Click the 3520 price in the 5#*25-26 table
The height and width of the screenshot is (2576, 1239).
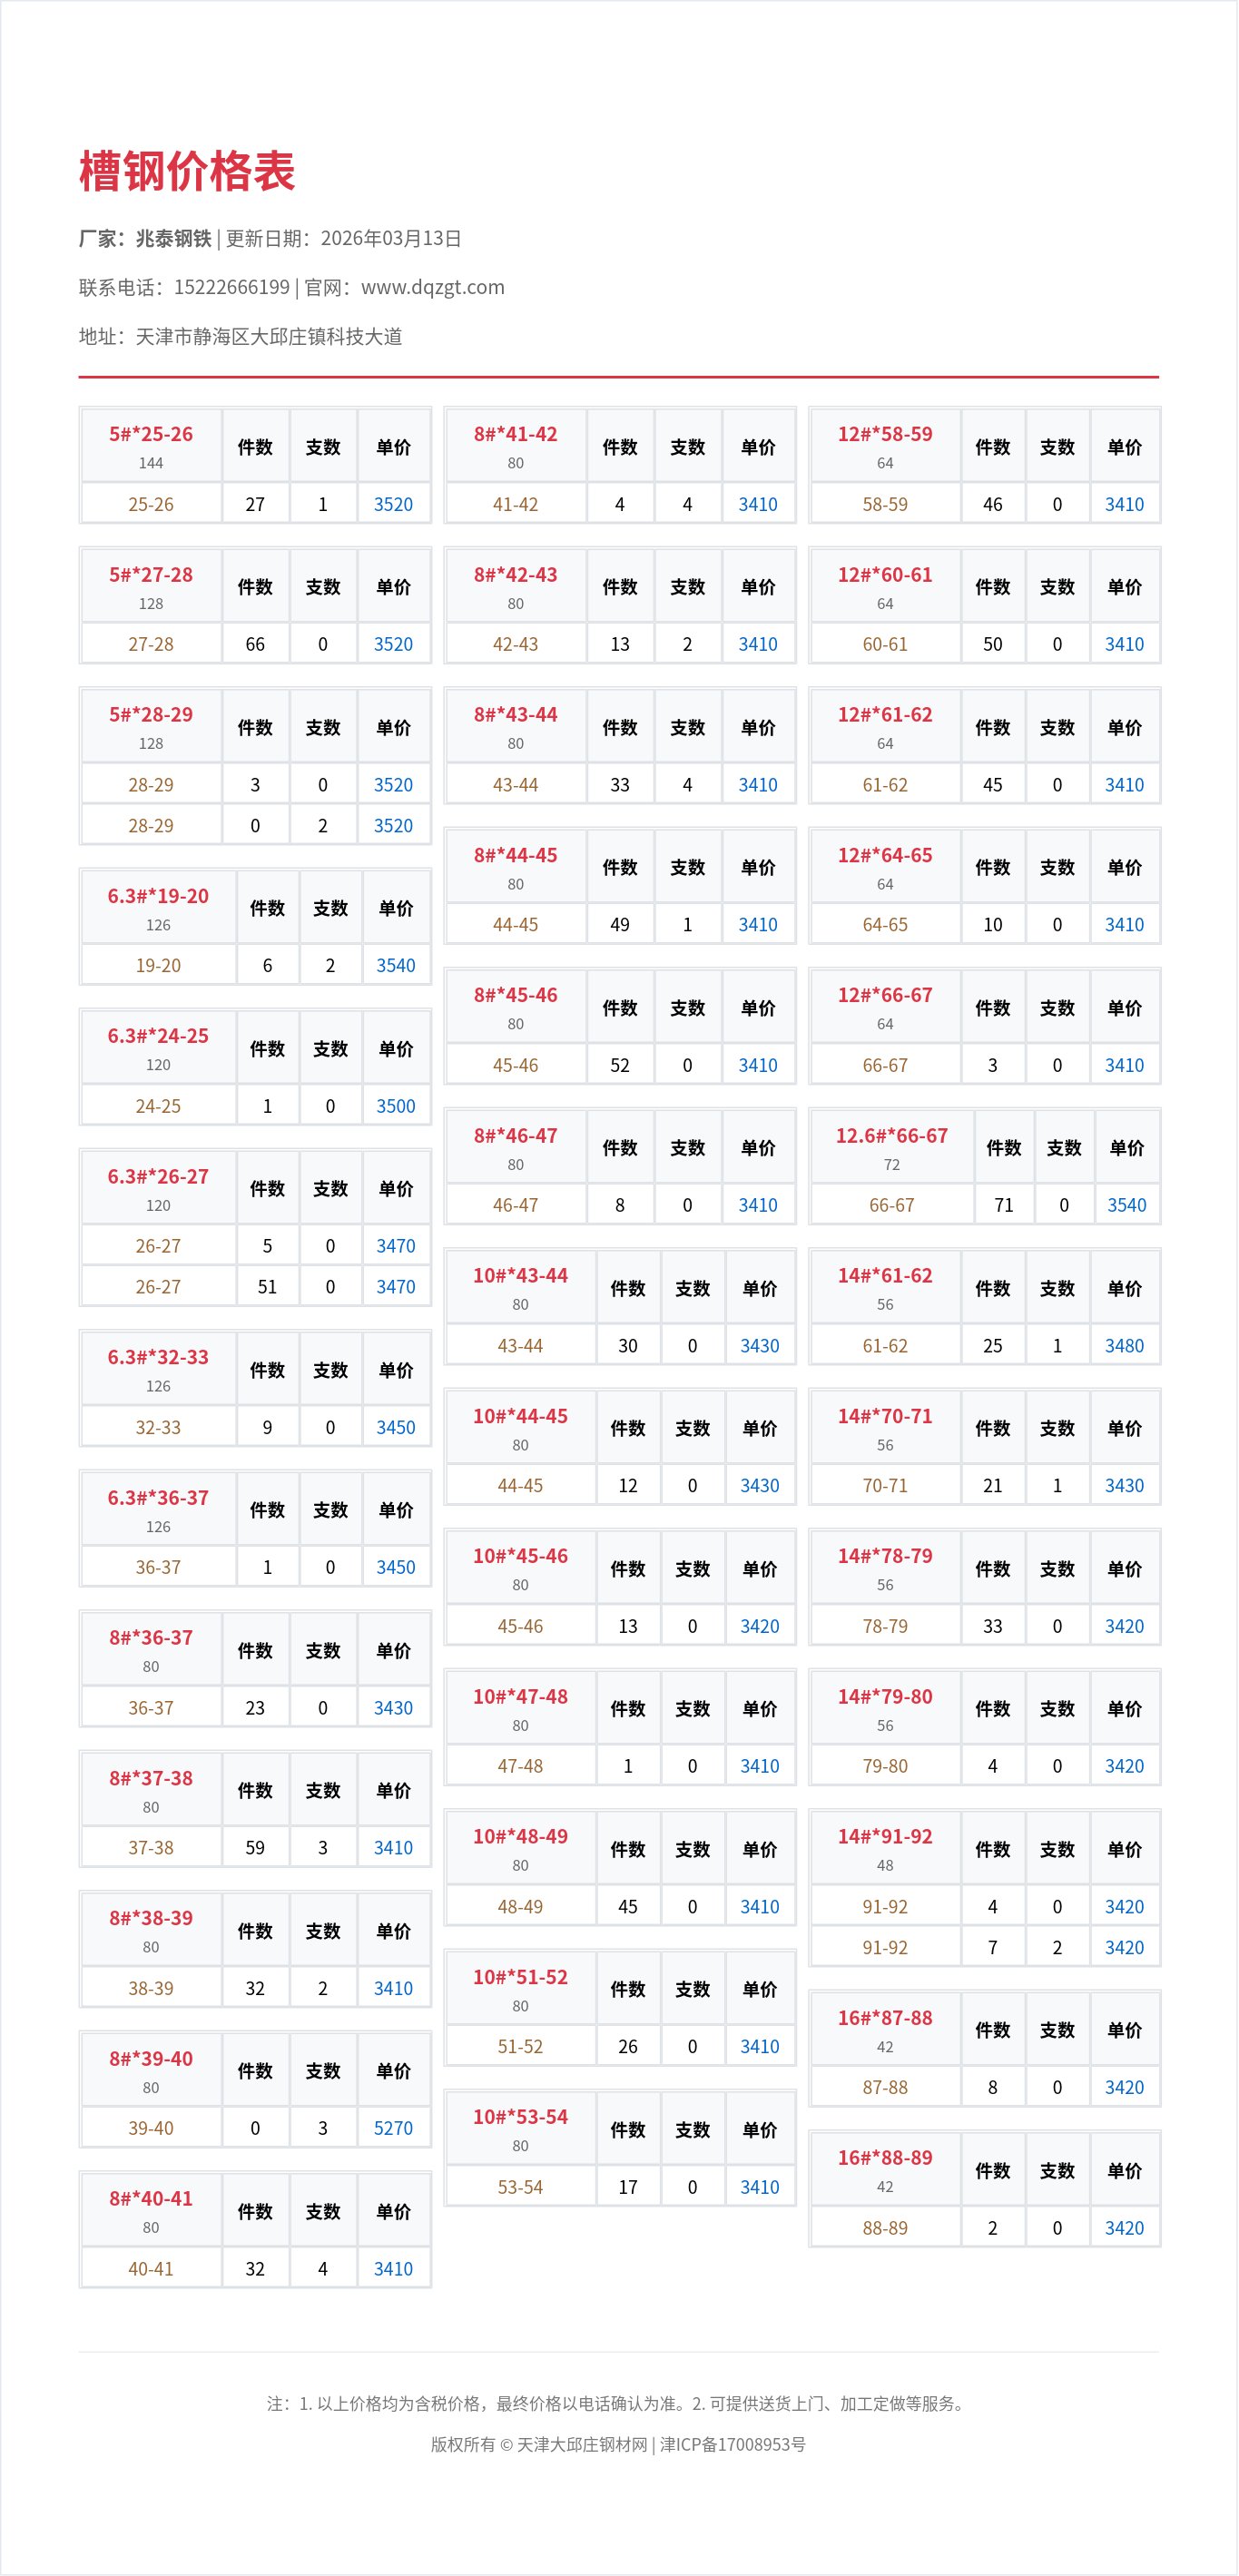393,504
